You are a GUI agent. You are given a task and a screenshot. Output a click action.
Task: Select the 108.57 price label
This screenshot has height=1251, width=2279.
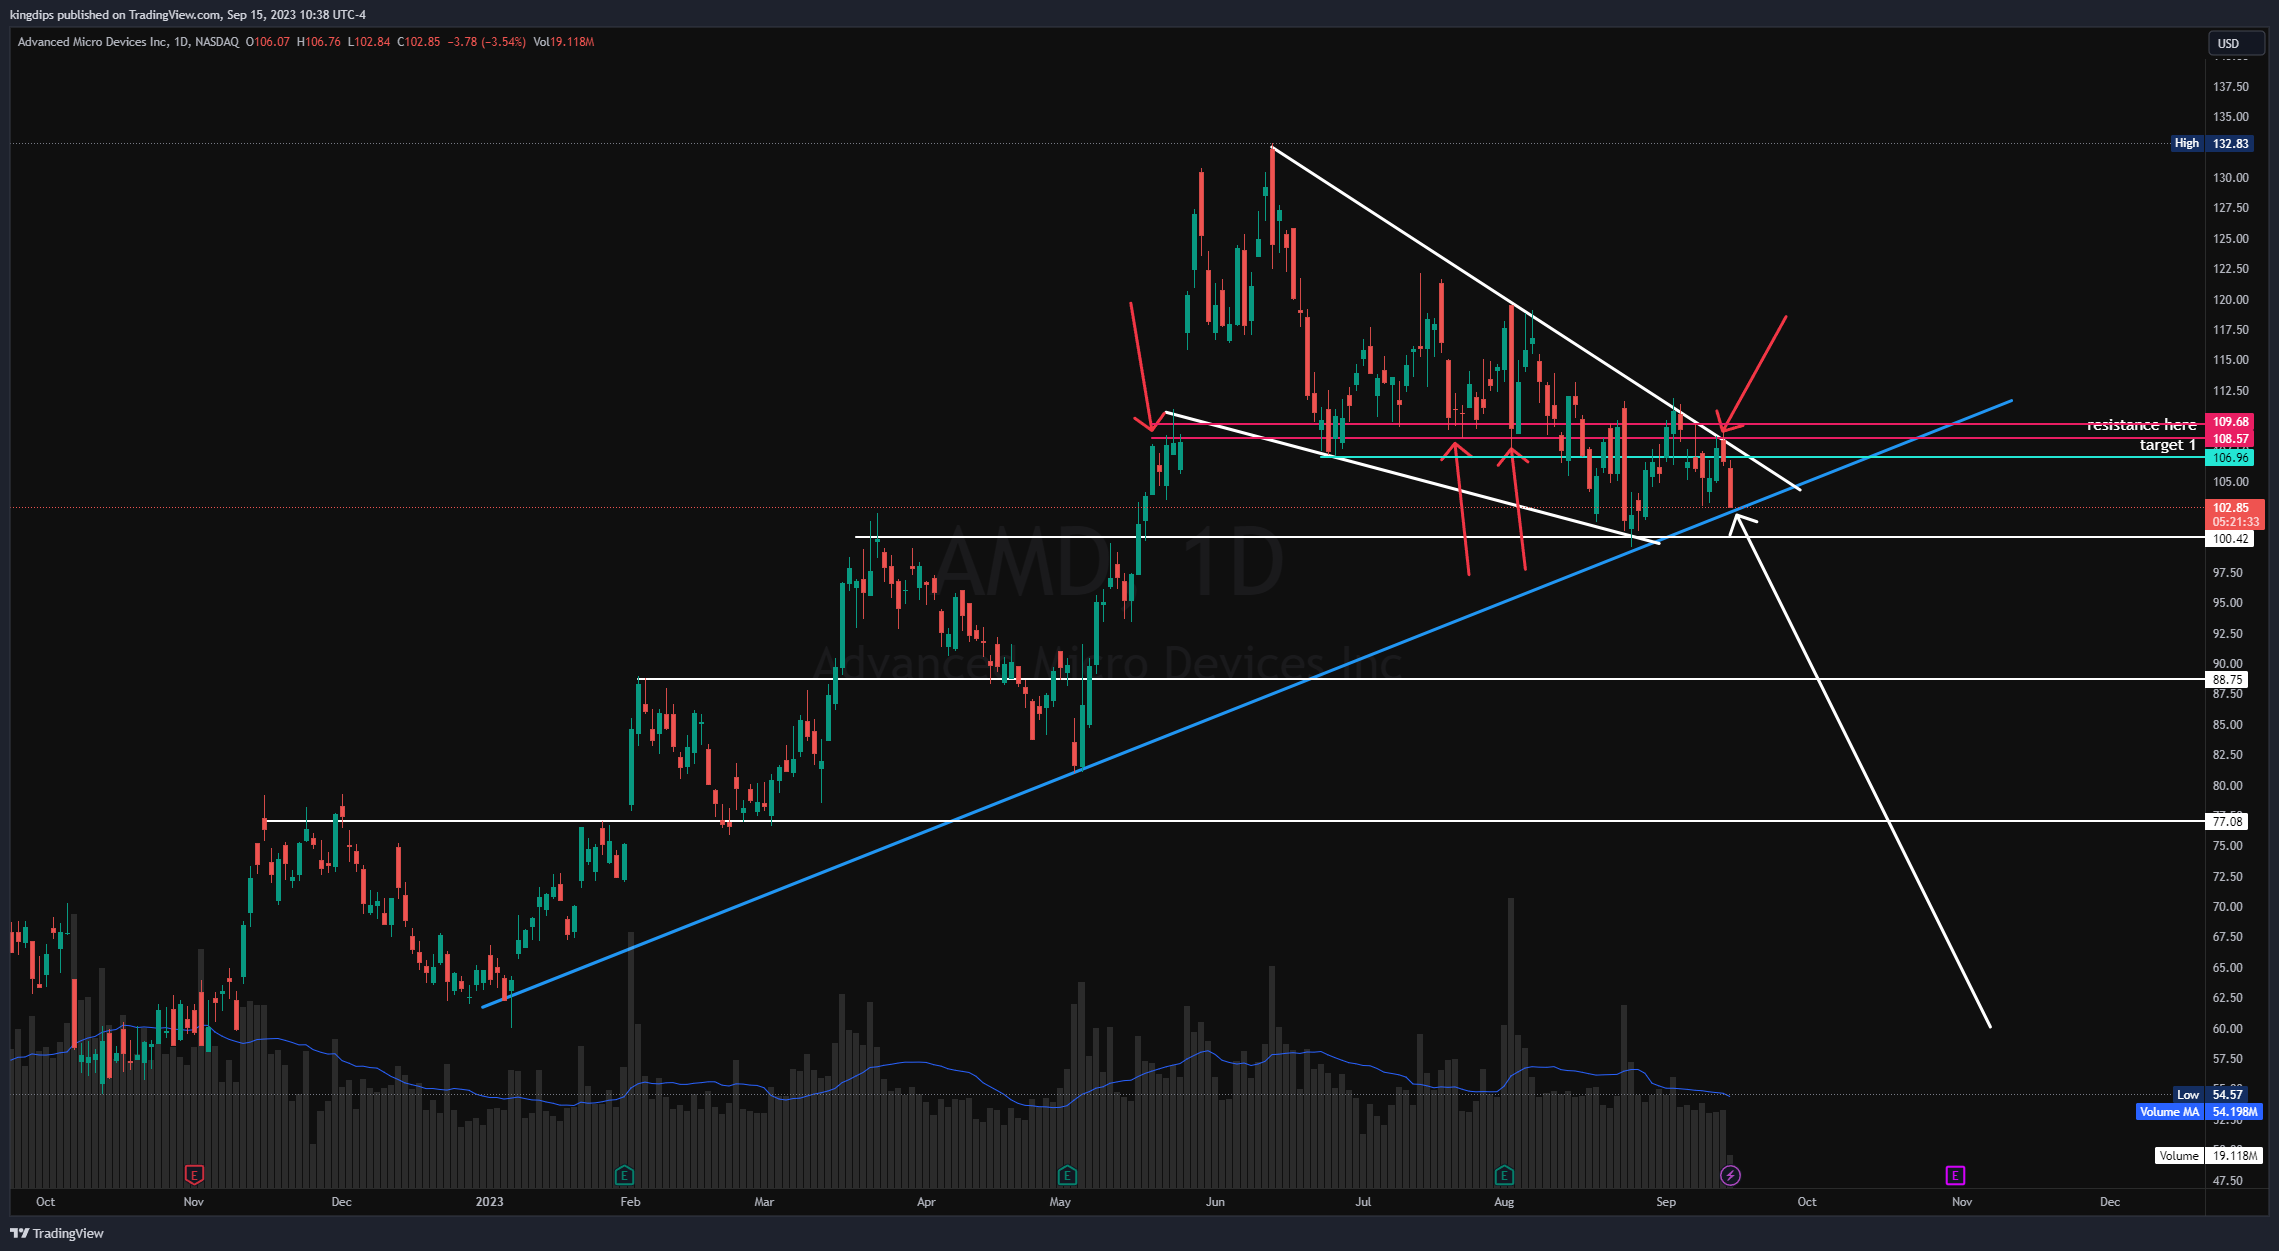pos(2230,439)
